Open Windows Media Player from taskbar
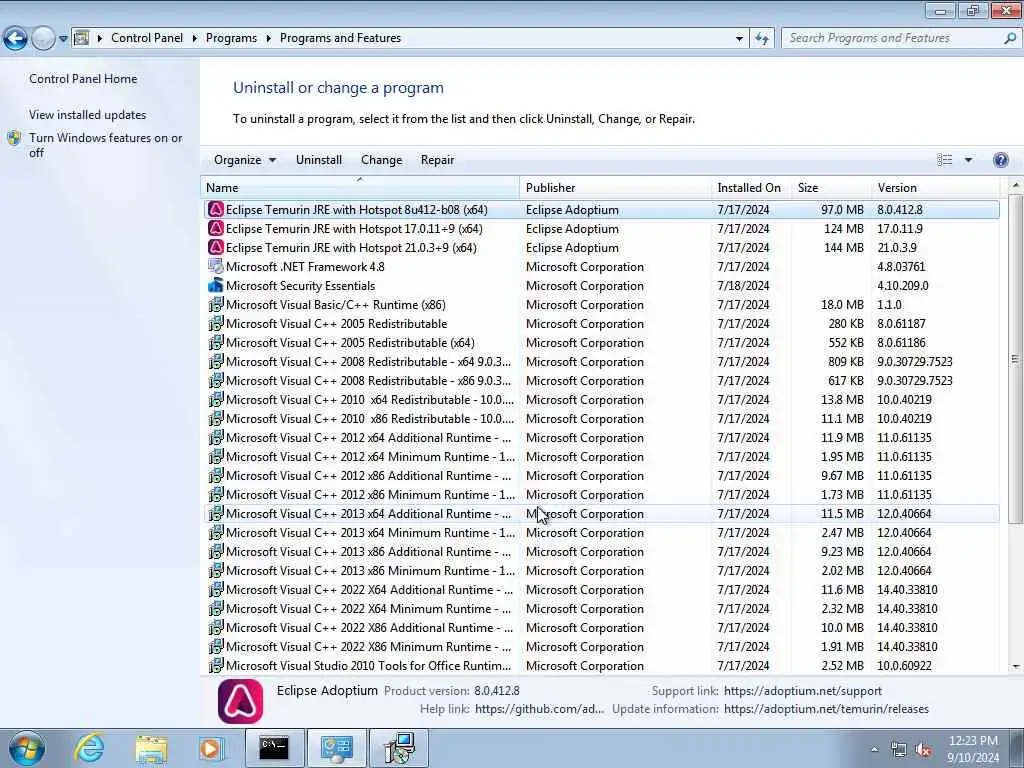 (x=211, y=748)
